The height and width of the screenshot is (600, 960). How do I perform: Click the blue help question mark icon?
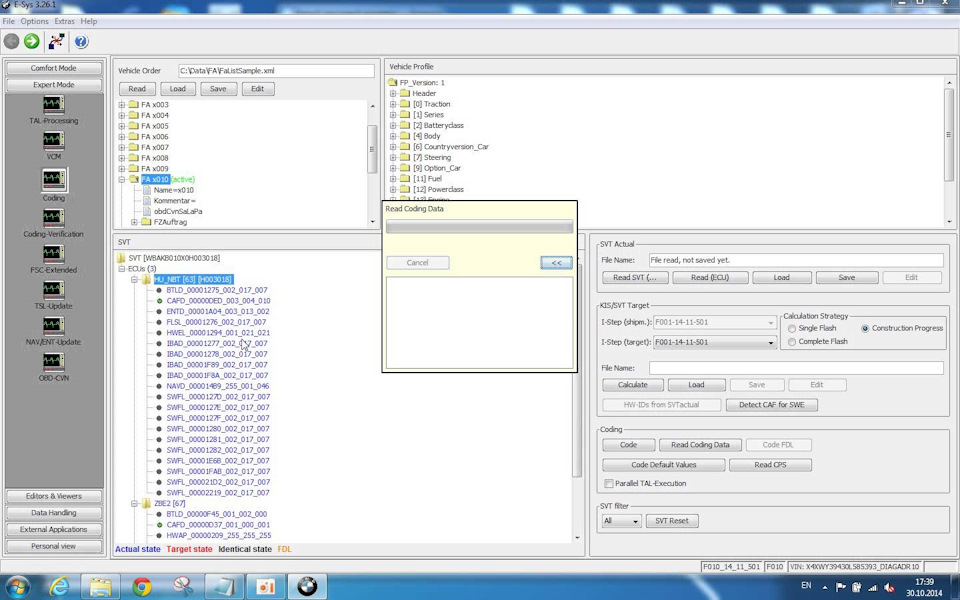(x=81, y=41)
